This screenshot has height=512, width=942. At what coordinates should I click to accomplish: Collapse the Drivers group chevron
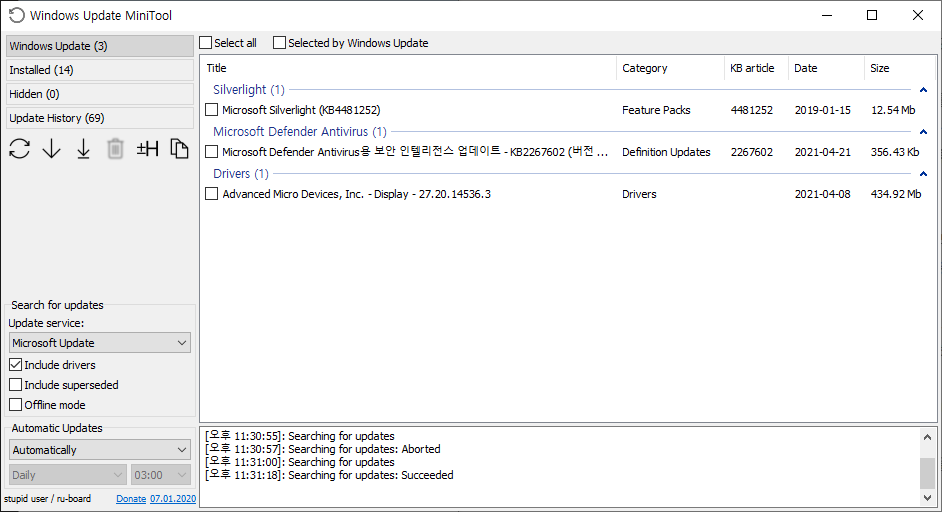923,174
